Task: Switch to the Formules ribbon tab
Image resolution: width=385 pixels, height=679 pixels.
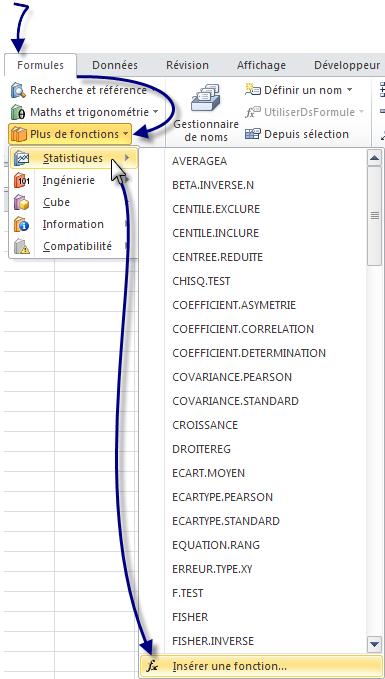Action: pyautogui.click(x=41, y=65)
